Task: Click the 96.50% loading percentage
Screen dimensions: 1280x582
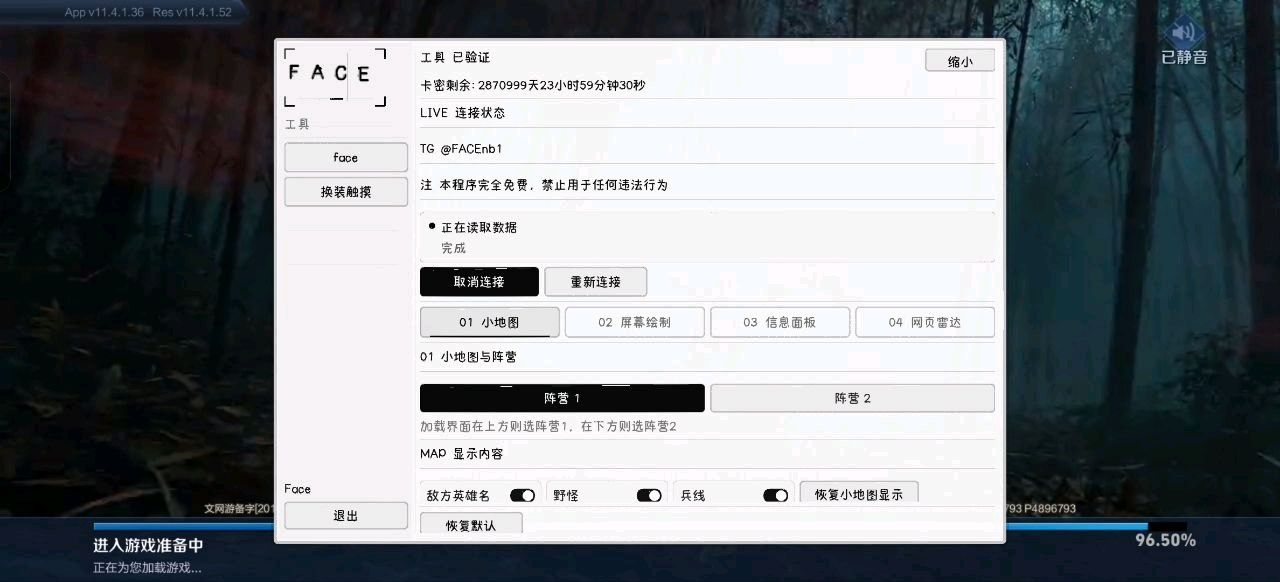Action: coord(1165,540)
